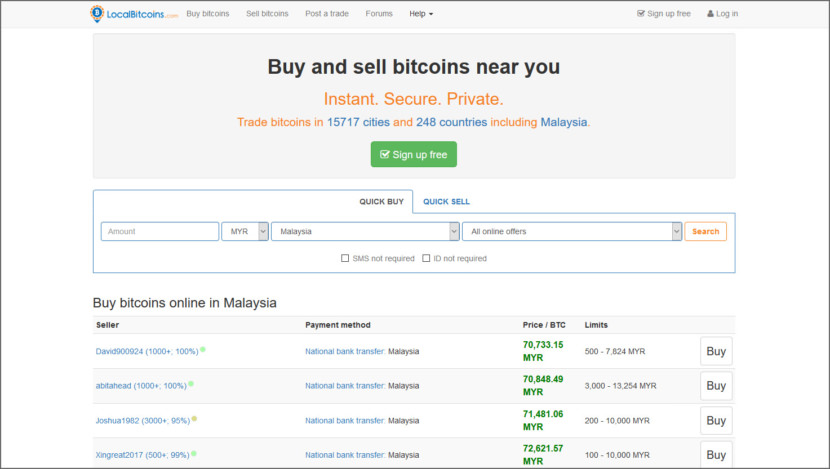Click the limits 100 - 10,000 MYR

point(617,455)
